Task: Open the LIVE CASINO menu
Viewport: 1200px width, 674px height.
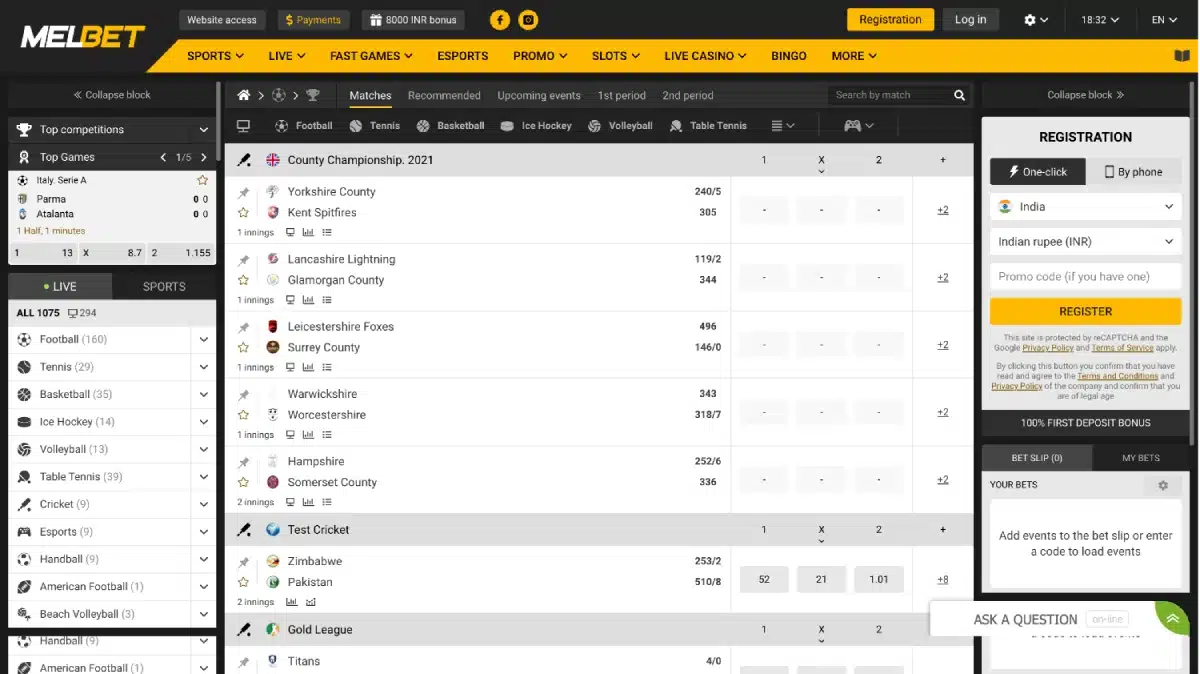Action: click(705, 56)
